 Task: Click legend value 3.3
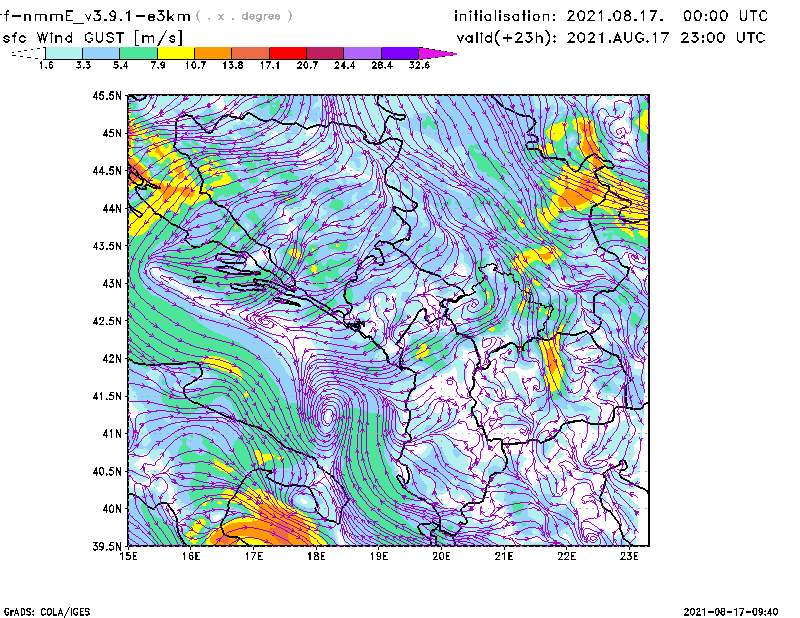83,65
